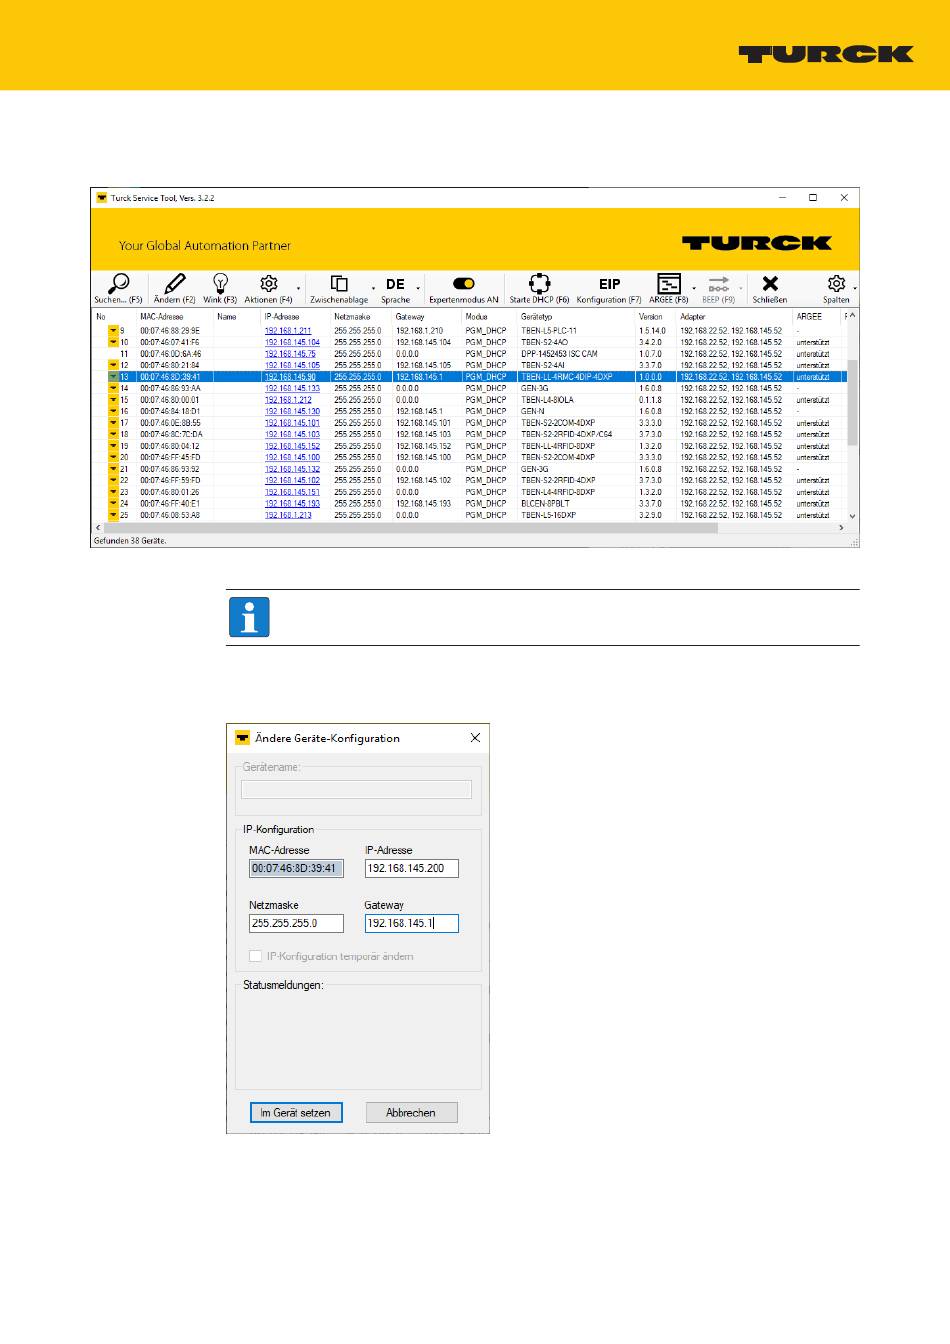Open IP link 192.168.145.133
The image size is (950, 1344).
pos(292,389)
